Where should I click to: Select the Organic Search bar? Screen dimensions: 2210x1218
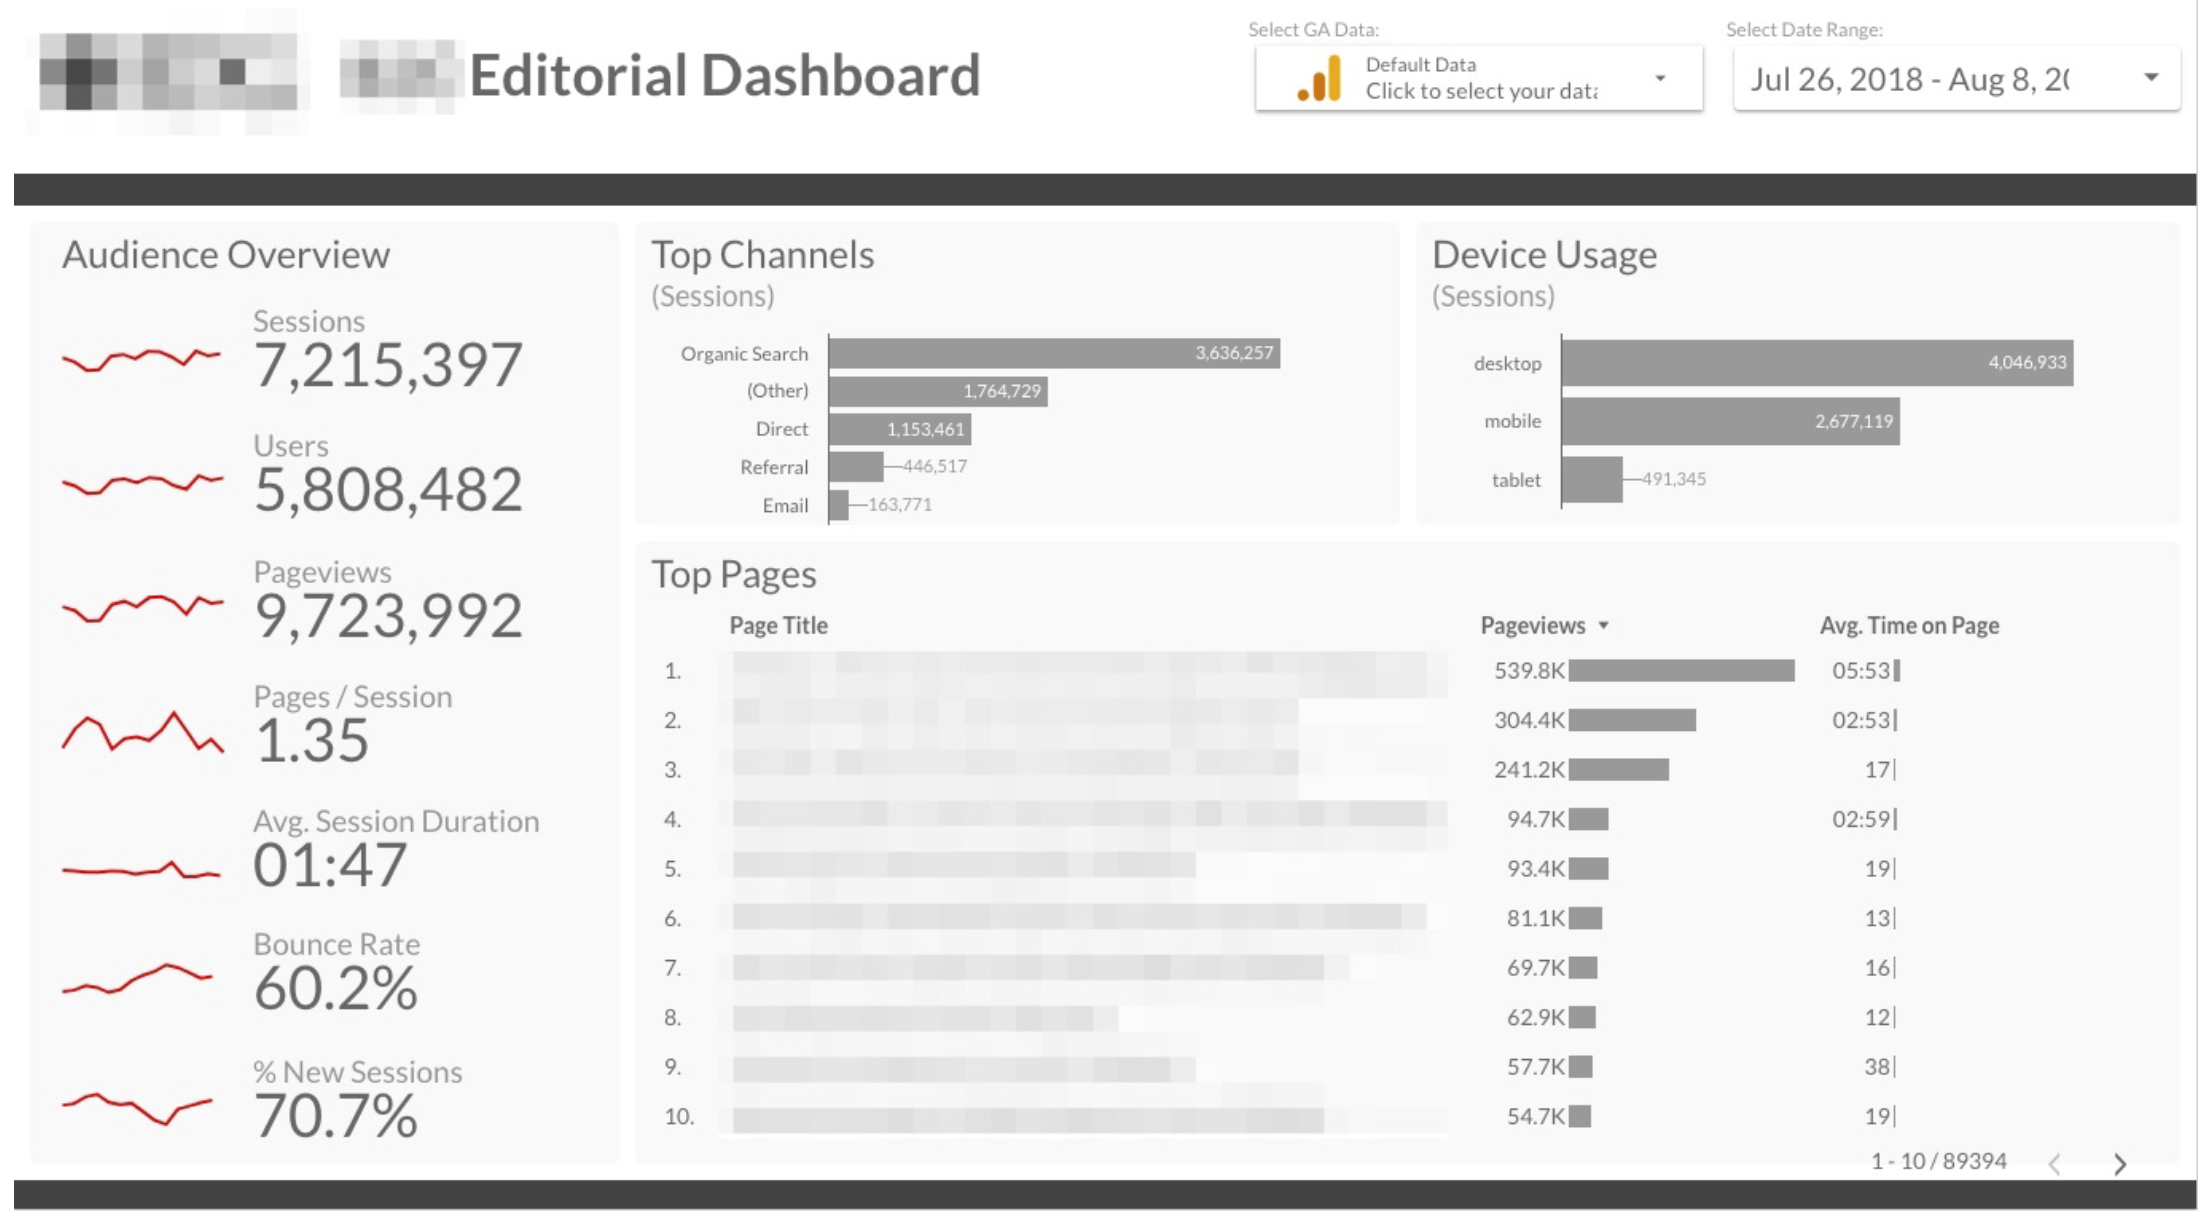click(1054, 353)
